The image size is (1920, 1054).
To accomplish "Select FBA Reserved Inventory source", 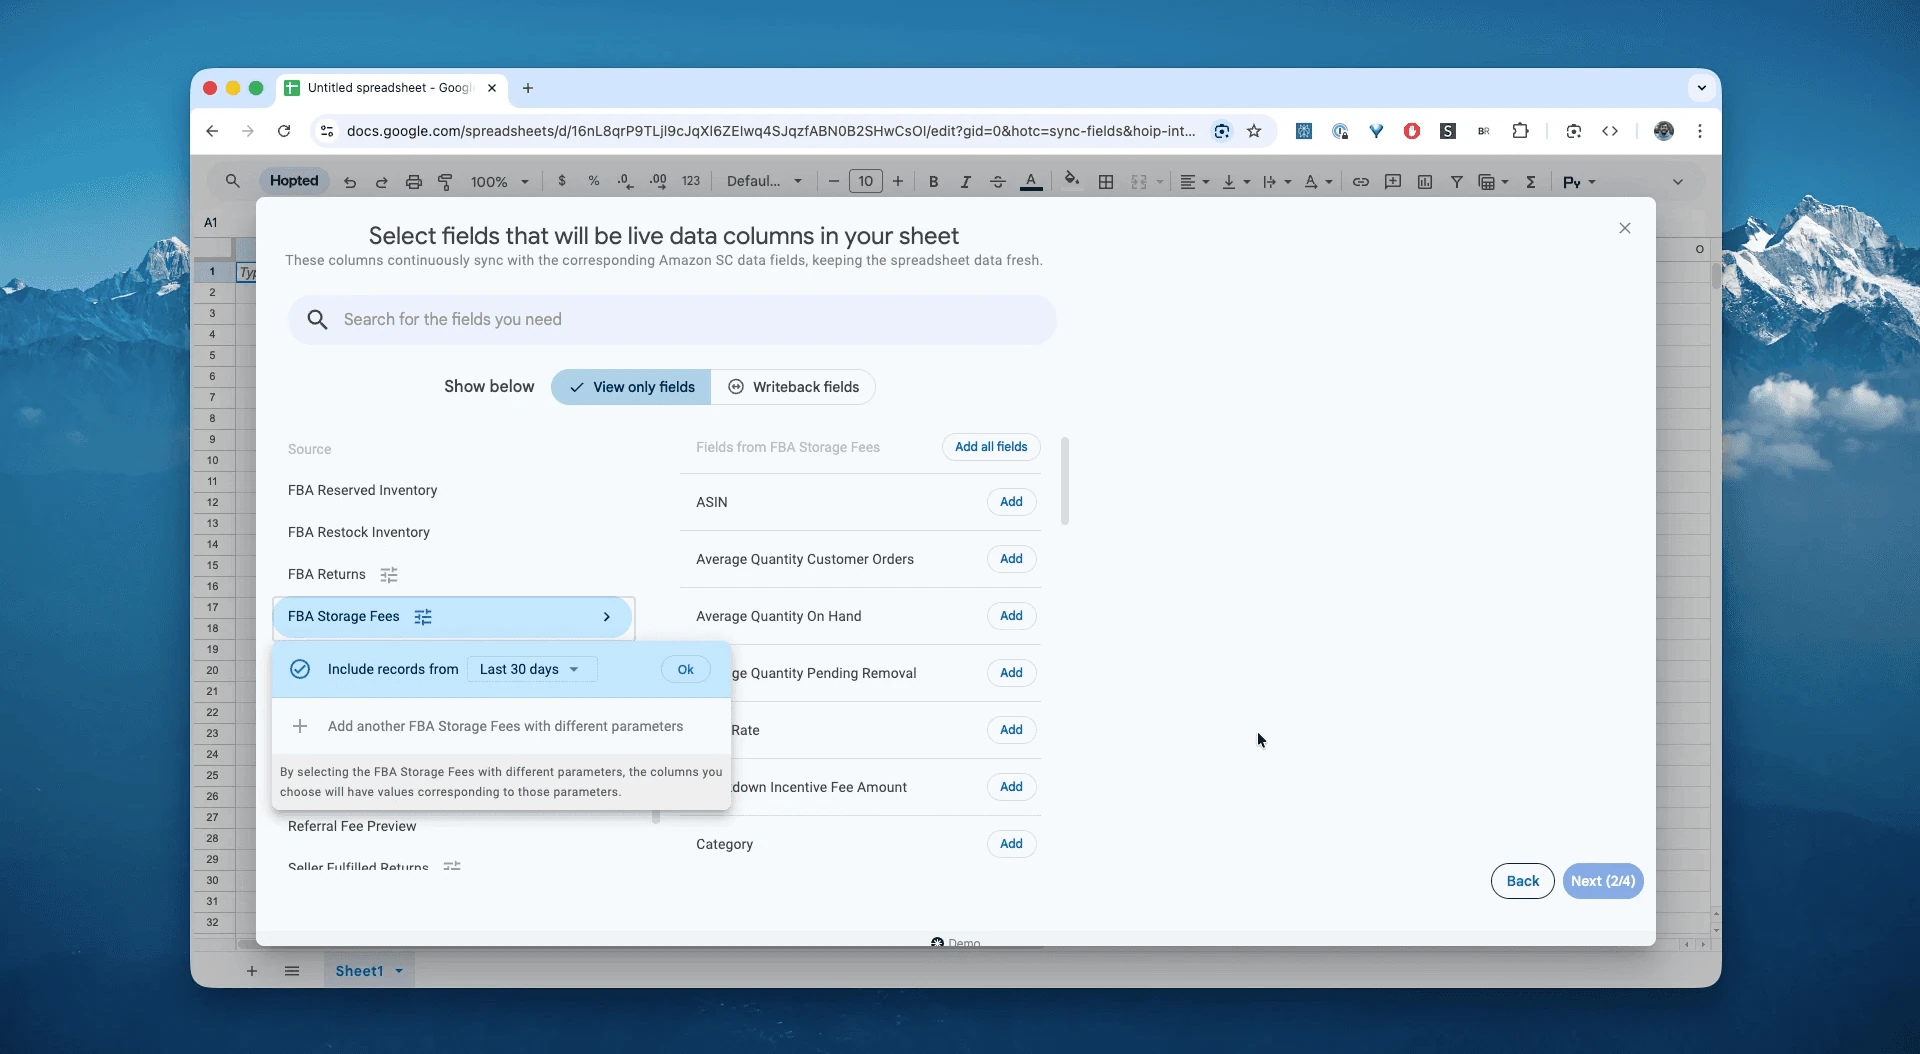I will pyautogui.click(x=362, y=490).
